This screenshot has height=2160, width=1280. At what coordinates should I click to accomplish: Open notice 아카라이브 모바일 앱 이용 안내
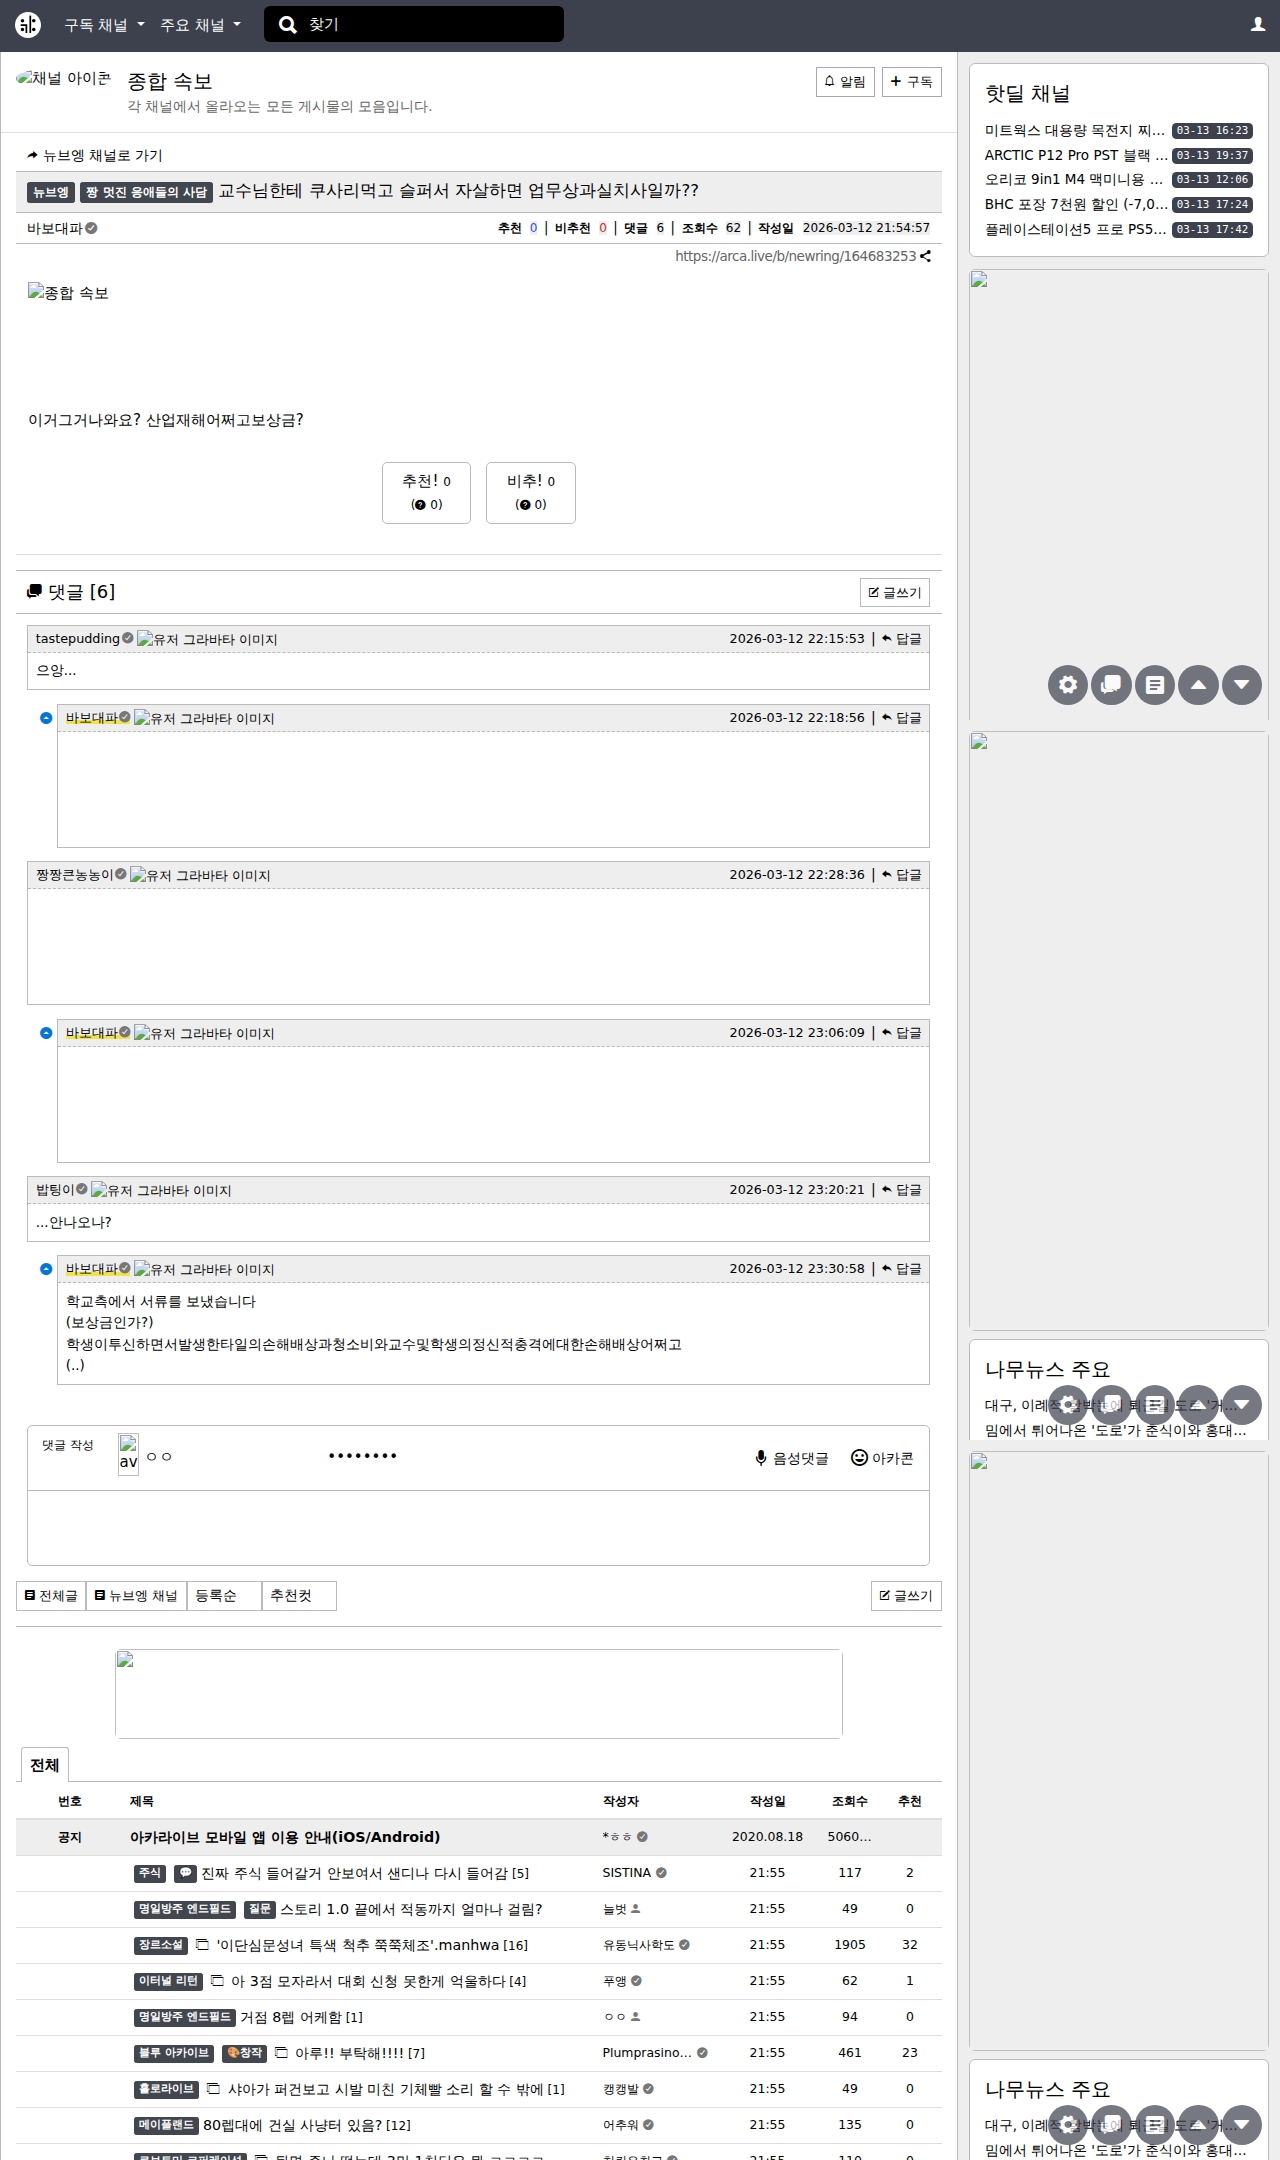(285, 1837)
